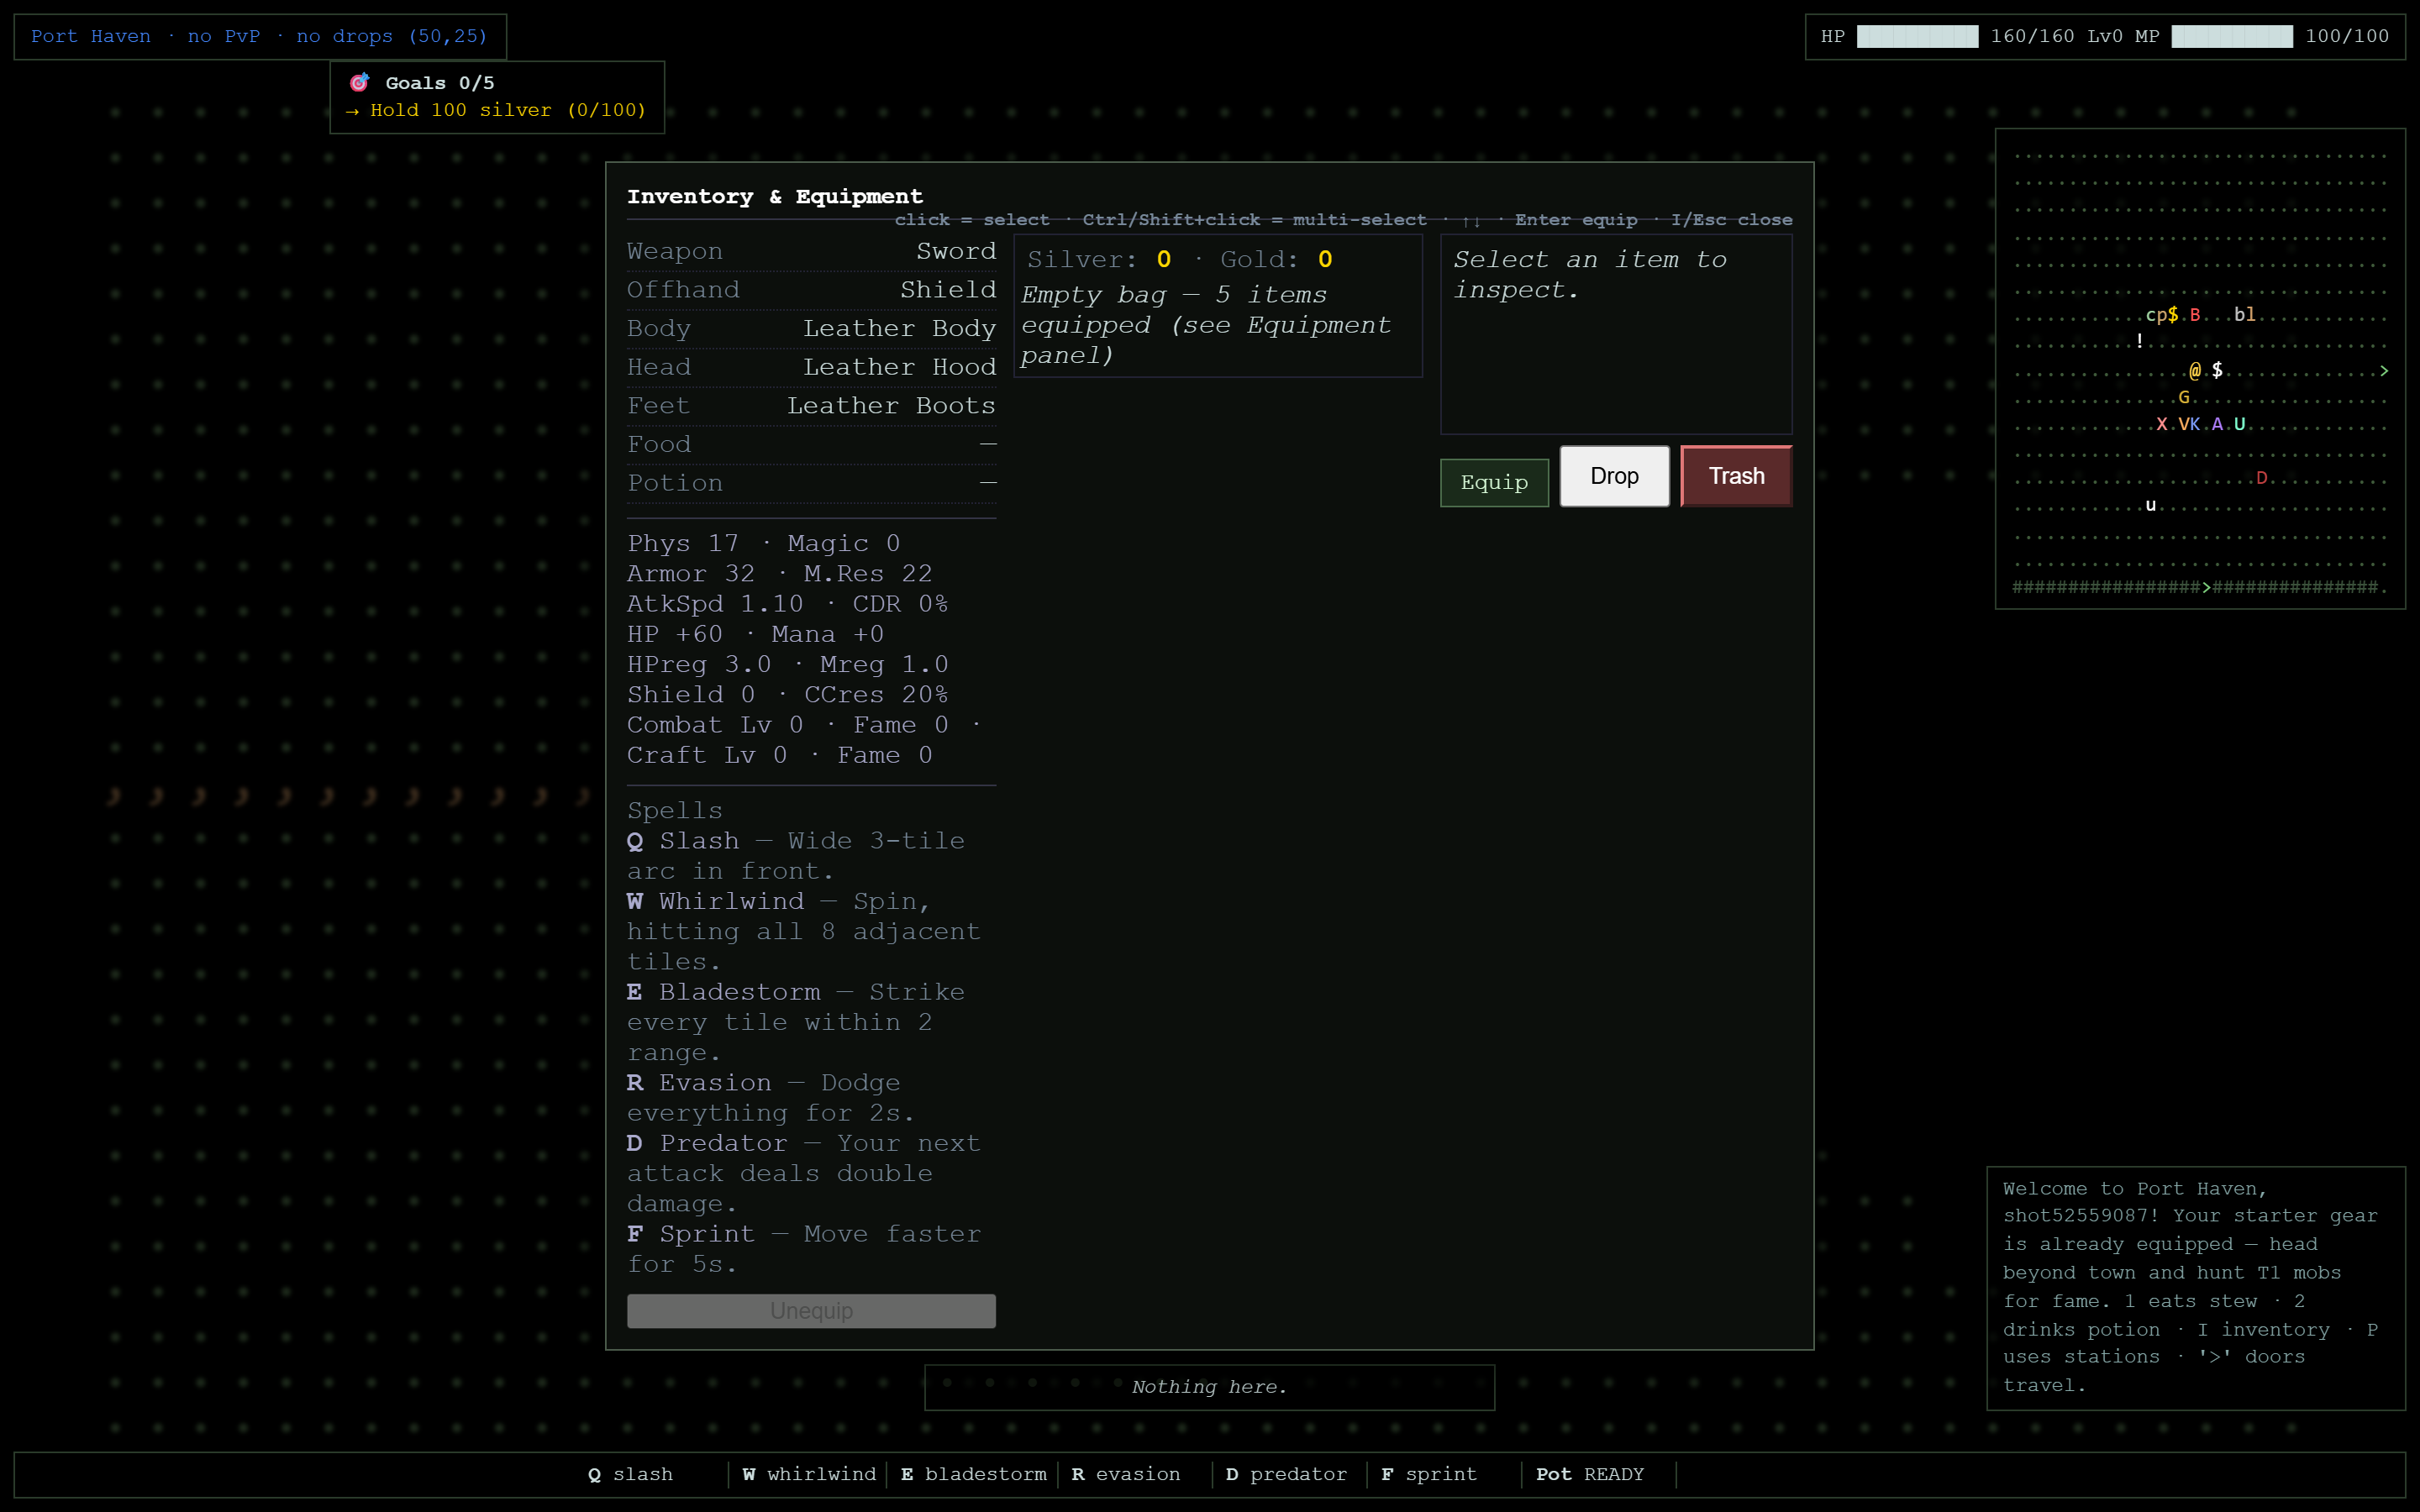Click the Welcome to Port Haven message log
Screen dimensions: 2420x1512
[2195, 1287]
